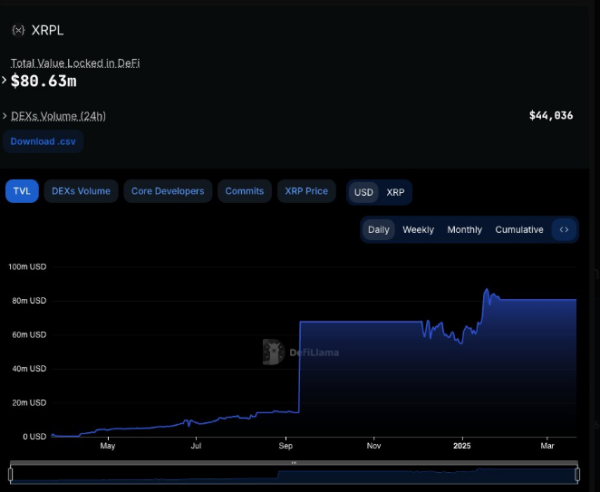Click the mini chart range preview
Viewport: 600px width, 492px height.
coord(294,476)
